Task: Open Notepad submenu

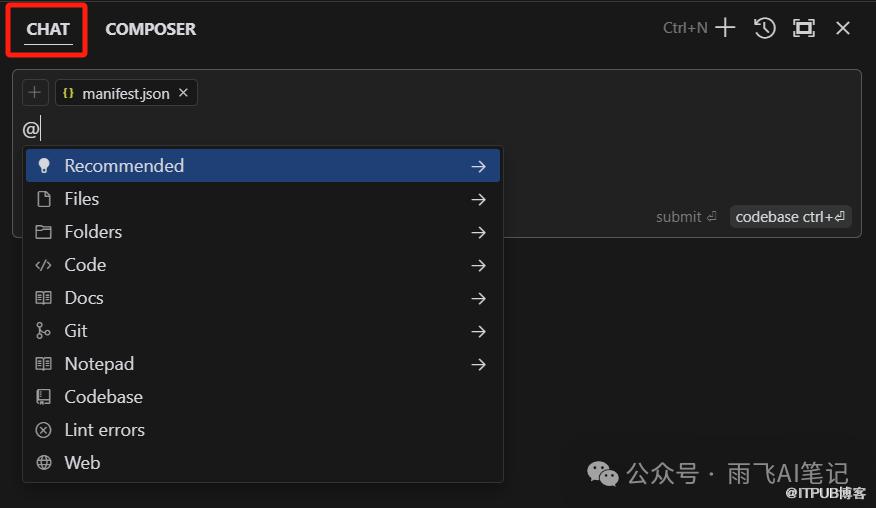Action: 263,364
